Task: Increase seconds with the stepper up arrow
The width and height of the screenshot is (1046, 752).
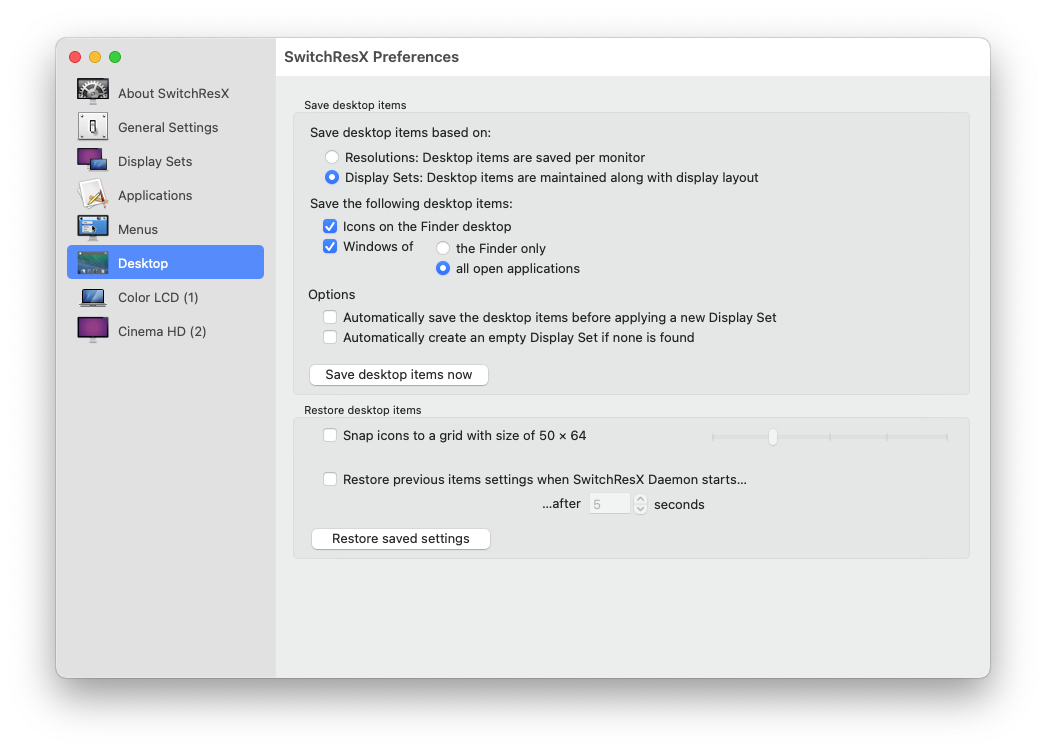Action: coord(640,499)
